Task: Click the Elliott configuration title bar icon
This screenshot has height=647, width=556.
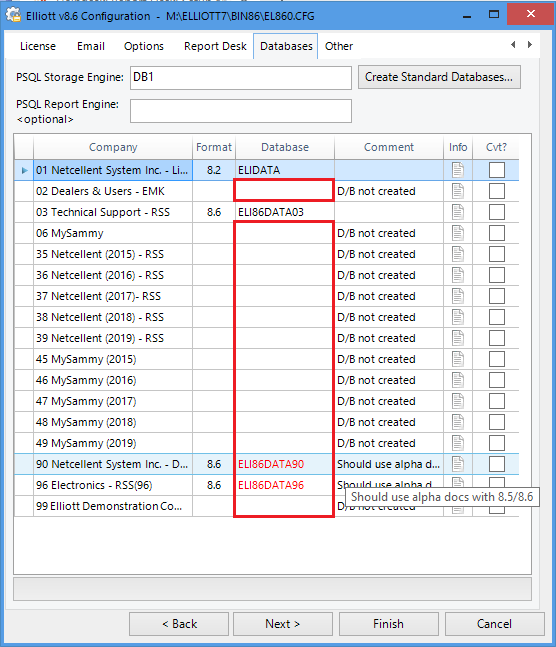Action: [x=13, y=15]
